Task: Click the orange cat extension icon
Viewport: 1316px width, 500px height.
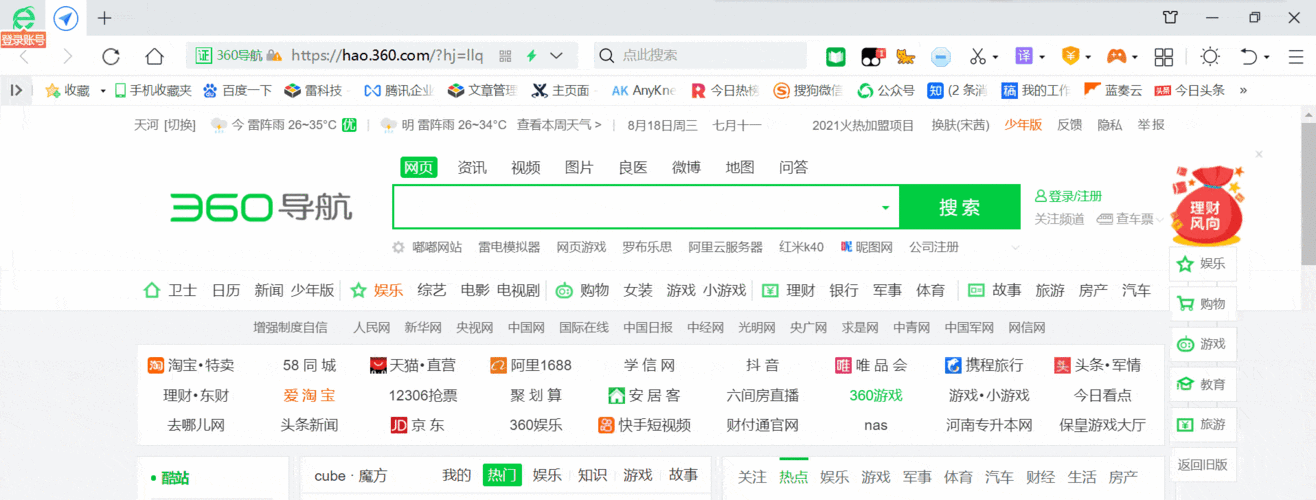Action: click(905, 56)
